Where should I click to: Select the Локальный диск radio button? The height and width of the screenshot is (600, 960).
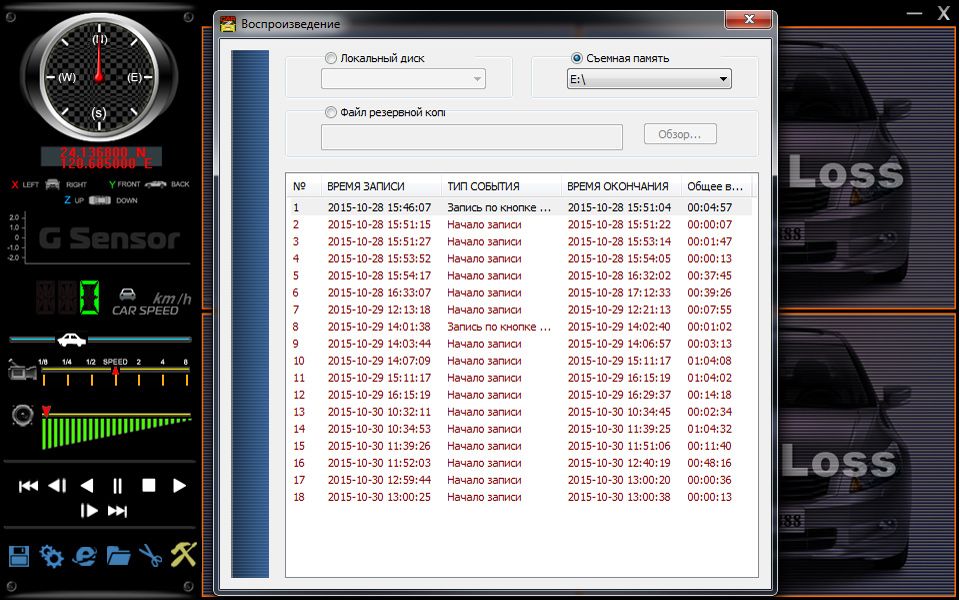(x=331, y=59)
